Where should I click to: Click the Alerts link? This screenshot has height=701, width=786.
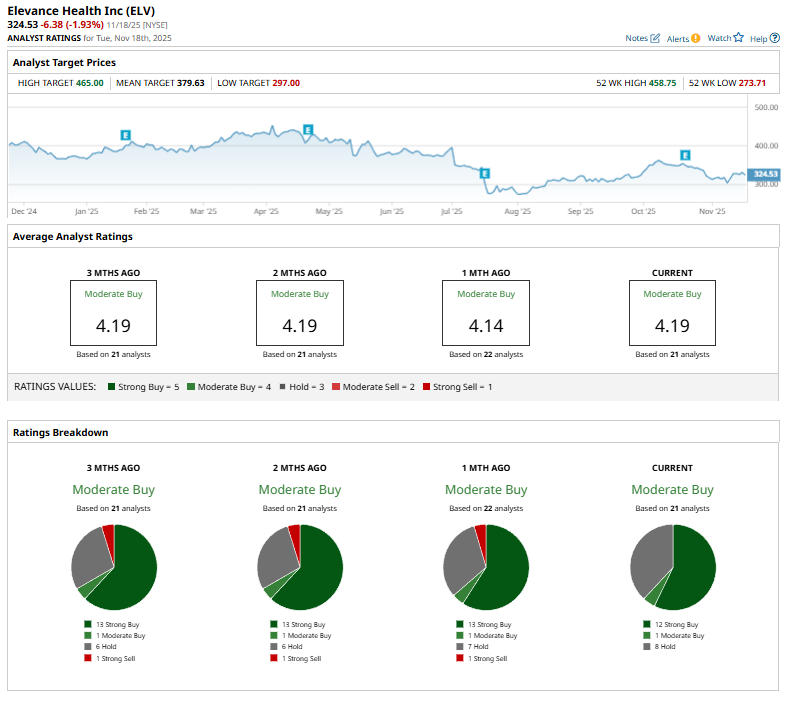[x=677, y=39]
